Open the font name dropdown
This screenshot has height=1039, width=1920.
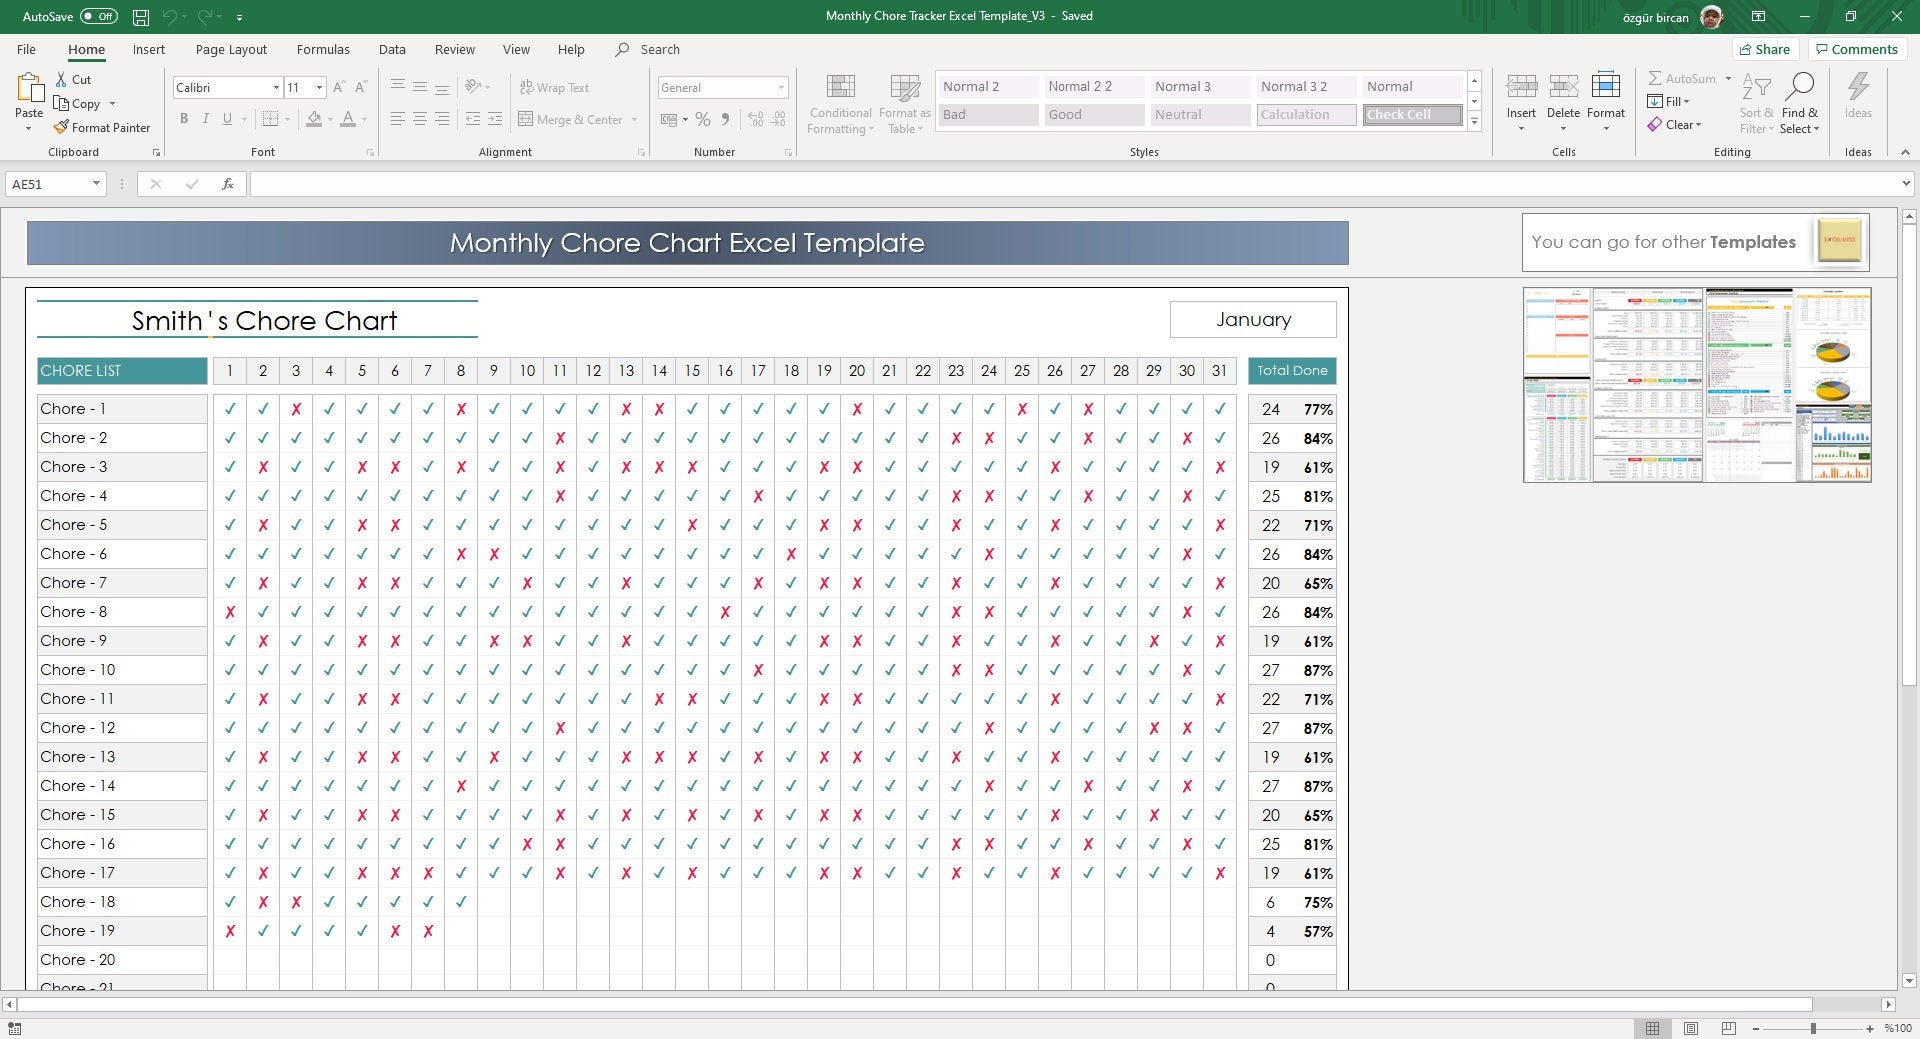click(277, 87)
